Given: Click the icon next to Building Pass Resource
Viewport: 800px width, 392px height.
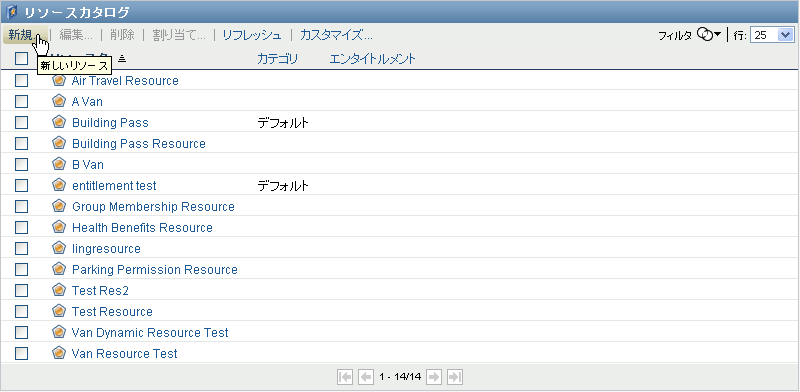Looking at the screenshot, I should pos(59,143).
